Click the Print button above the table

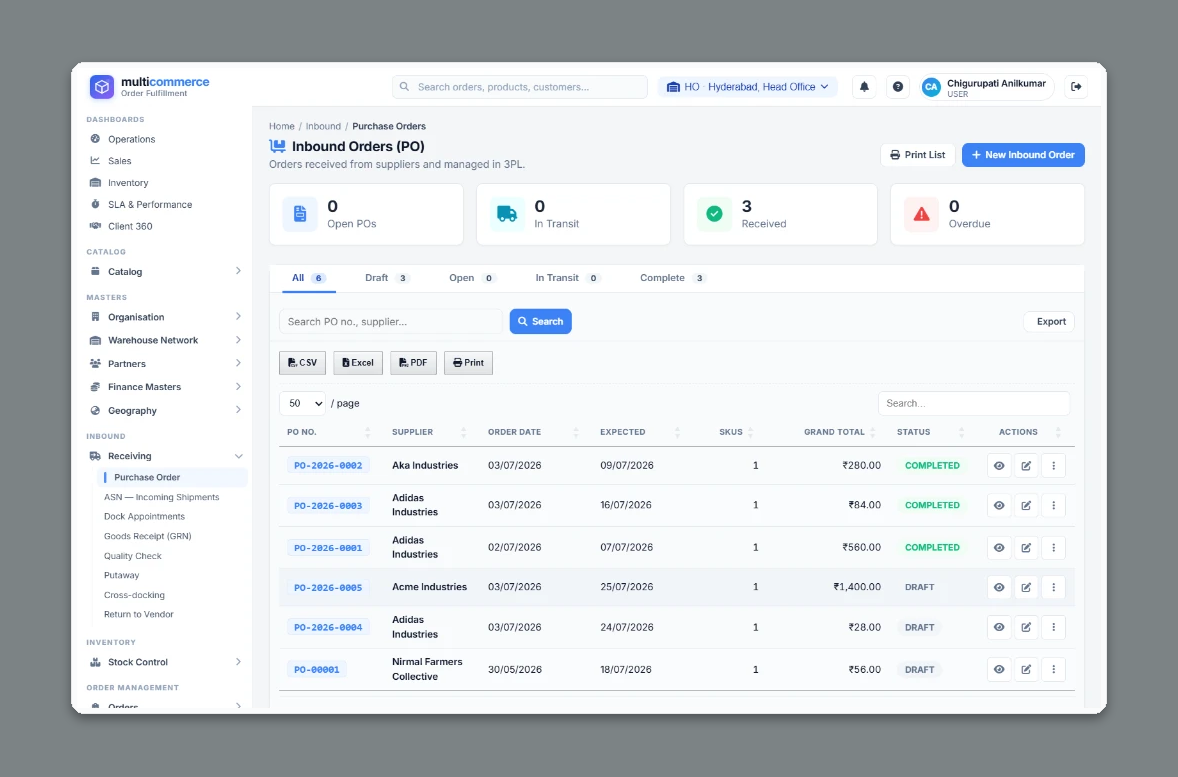coord(468,363)
